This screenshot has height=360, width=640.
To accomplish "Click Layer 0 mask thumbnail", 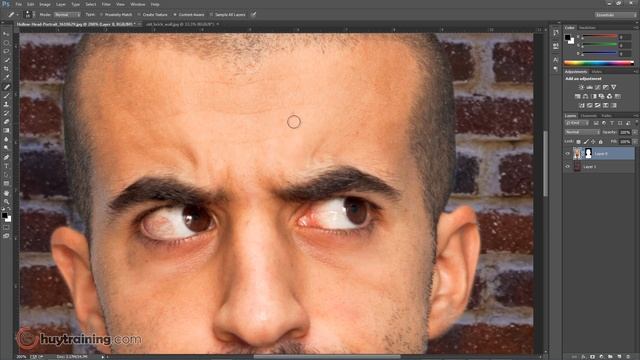I will 588,153.
